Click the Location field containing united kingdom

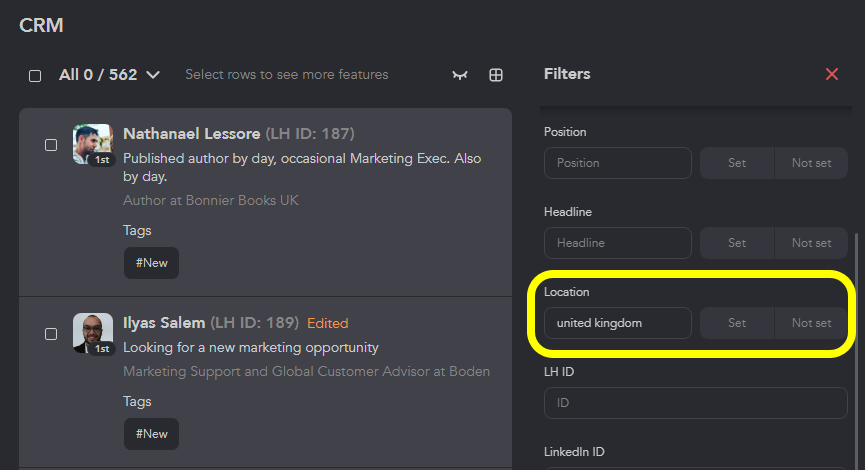618,323
